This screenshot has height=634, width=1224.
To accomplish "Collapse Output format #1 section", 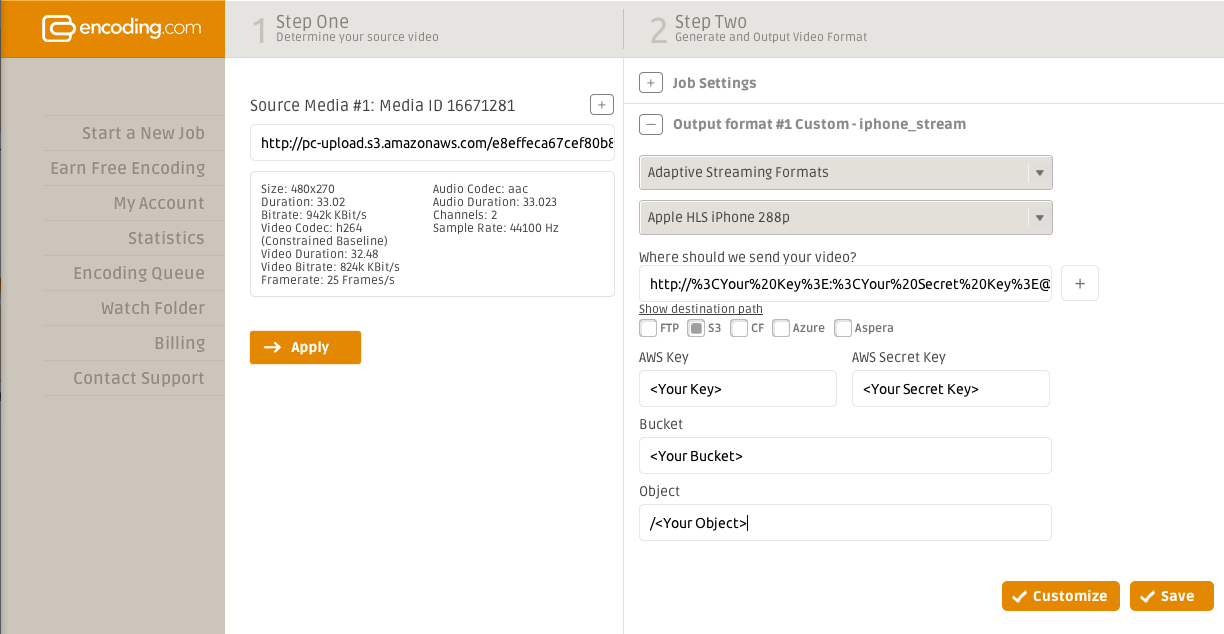I will point(650,124).
